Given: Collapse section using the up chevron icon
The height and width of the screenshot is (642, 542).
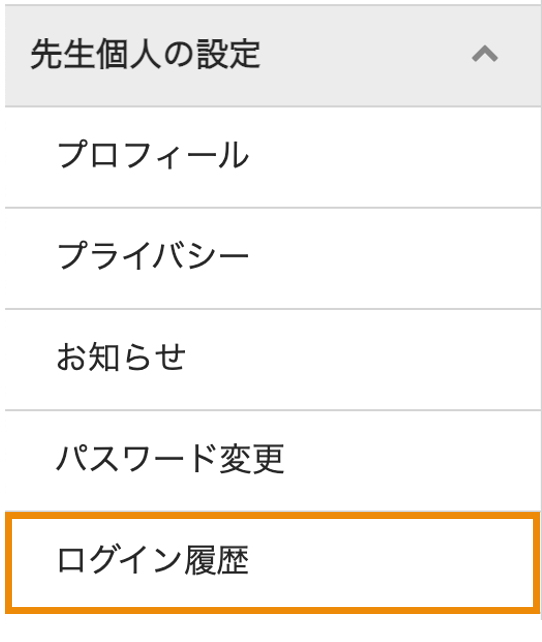Looking at the screenshot, I should 485,54.
